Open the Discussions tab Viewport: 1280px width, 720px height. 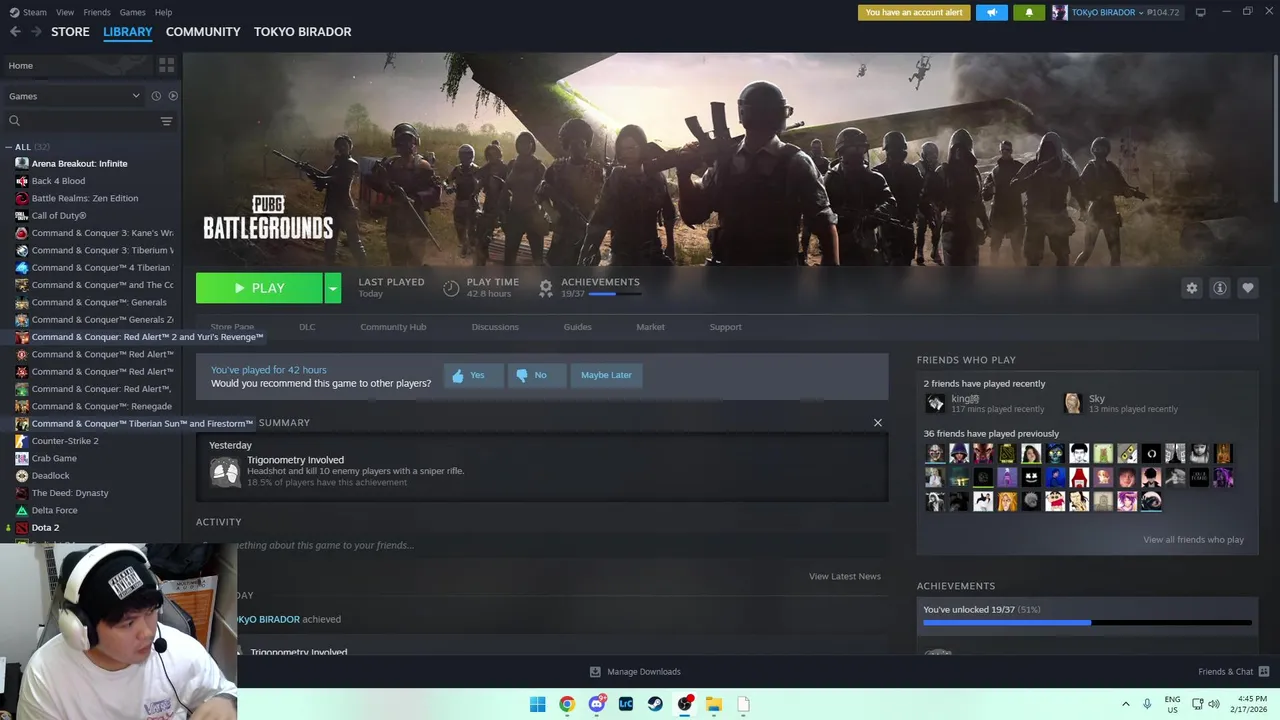[495, 327]
